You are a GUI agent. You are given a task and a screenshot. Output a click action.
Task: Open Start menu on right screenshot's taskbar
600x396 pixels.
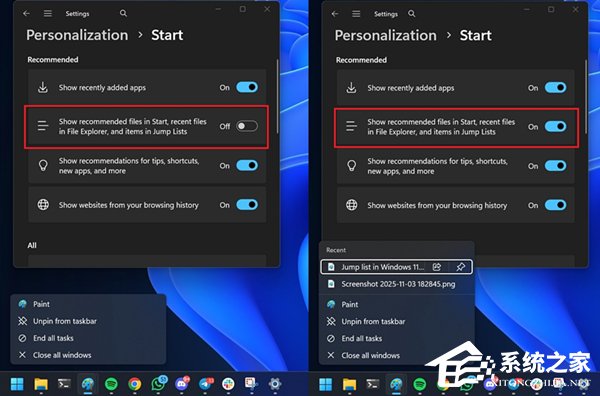(x=326, y=384)
